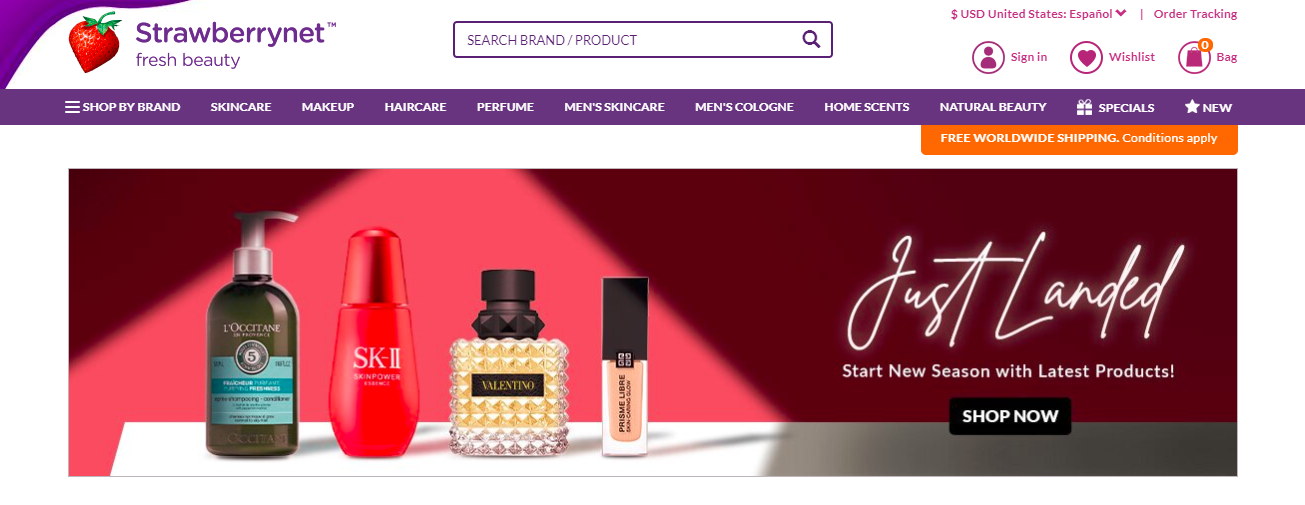Image resolution: width=1305 pixels, height=505 pixels.
Task: Open the Wishlist heart icon
Action: (x=1086, y=57)
